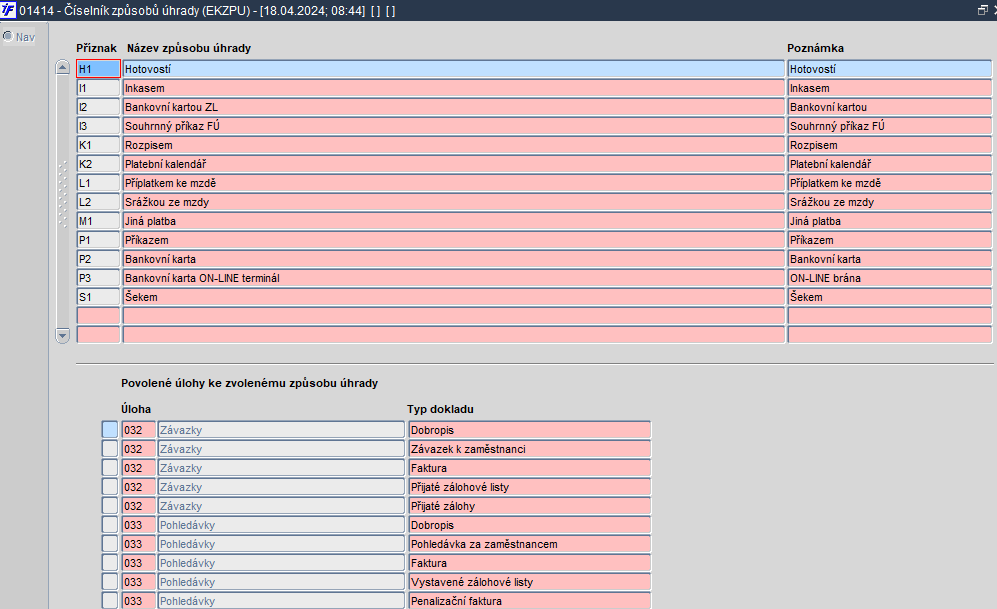Viewport: 997px width, 609px height.
Task: Select the 'Bankovní karta' name field
Action: (453, 259)
